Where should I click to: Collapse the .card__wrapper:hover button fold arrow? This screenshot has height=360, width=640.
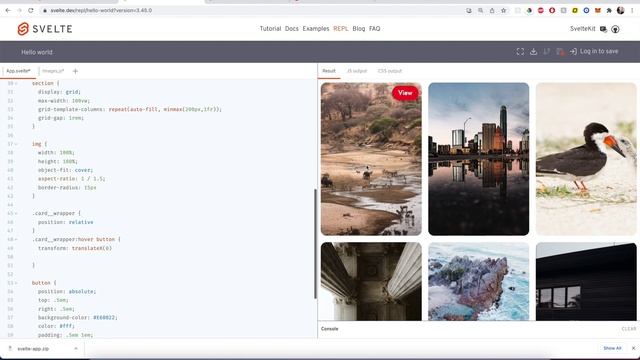click(16, 239)
